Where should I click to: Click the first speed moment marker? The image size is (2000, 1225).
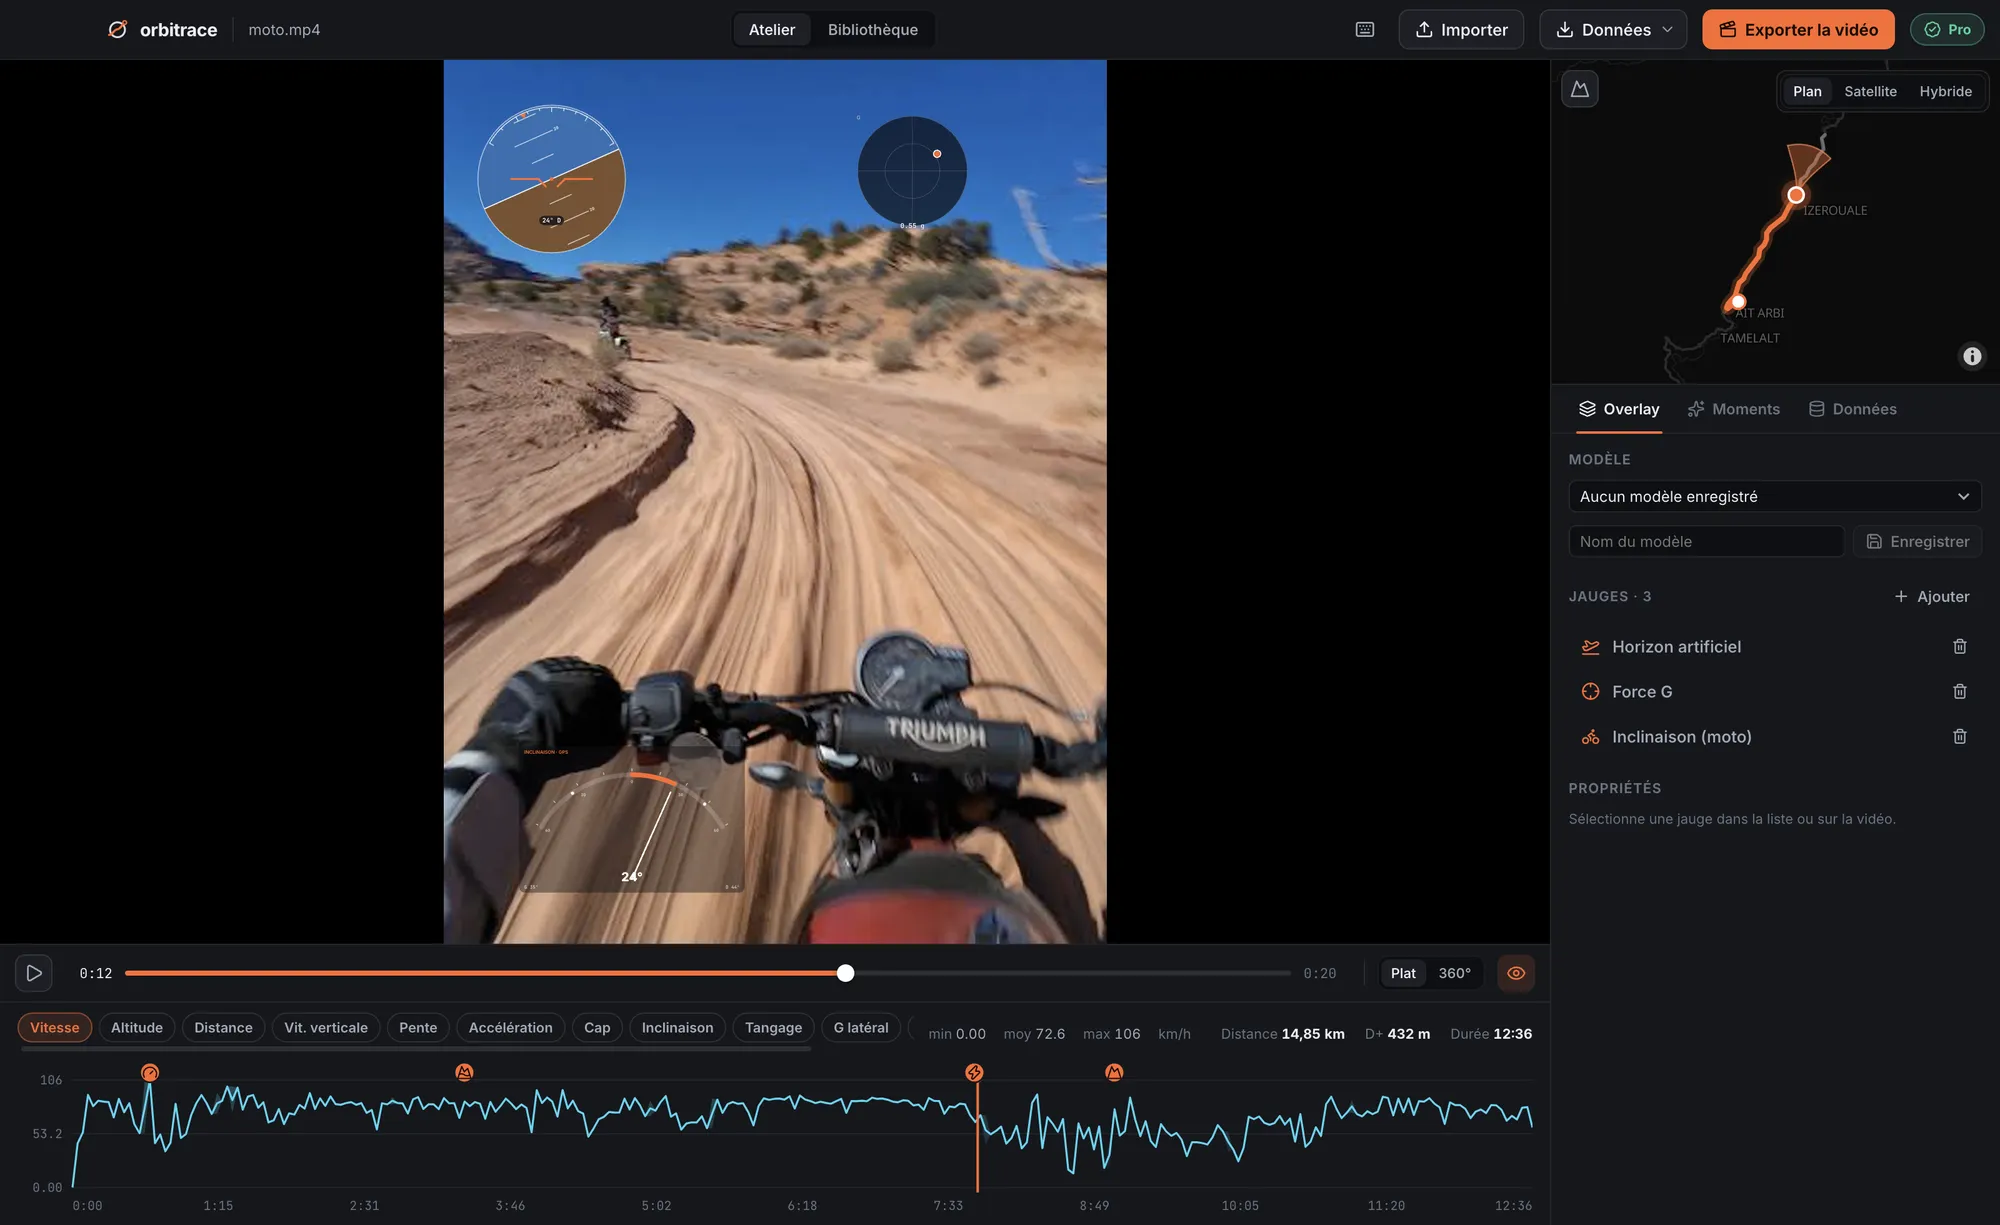150,1073
